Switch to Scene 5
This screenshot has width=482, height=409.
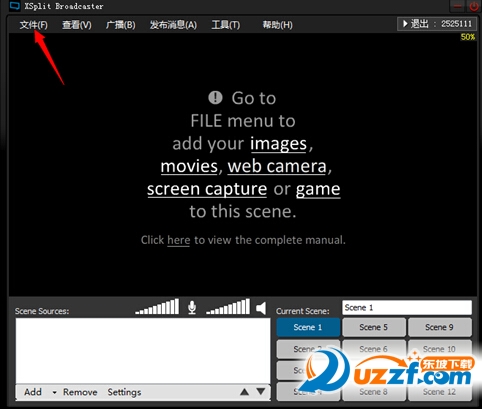(374, 327)
